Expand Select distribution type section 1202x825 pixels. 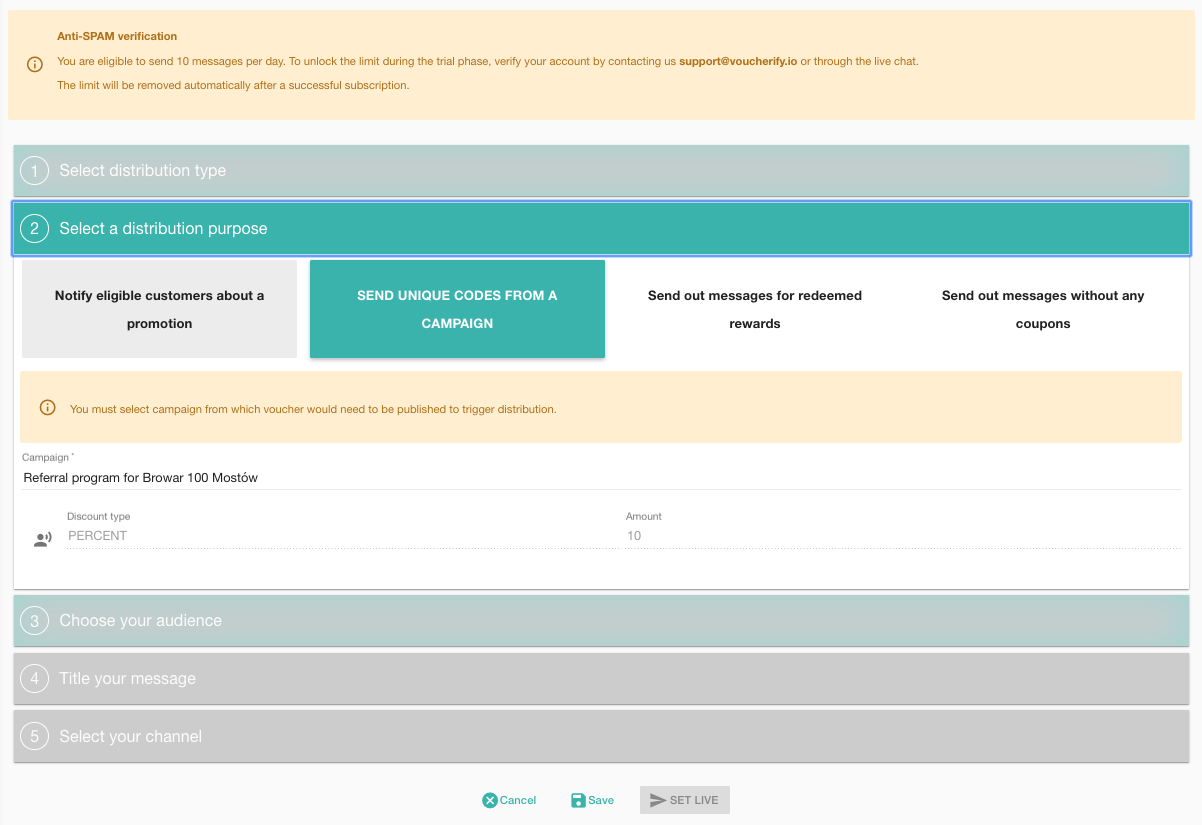[601, 171]
